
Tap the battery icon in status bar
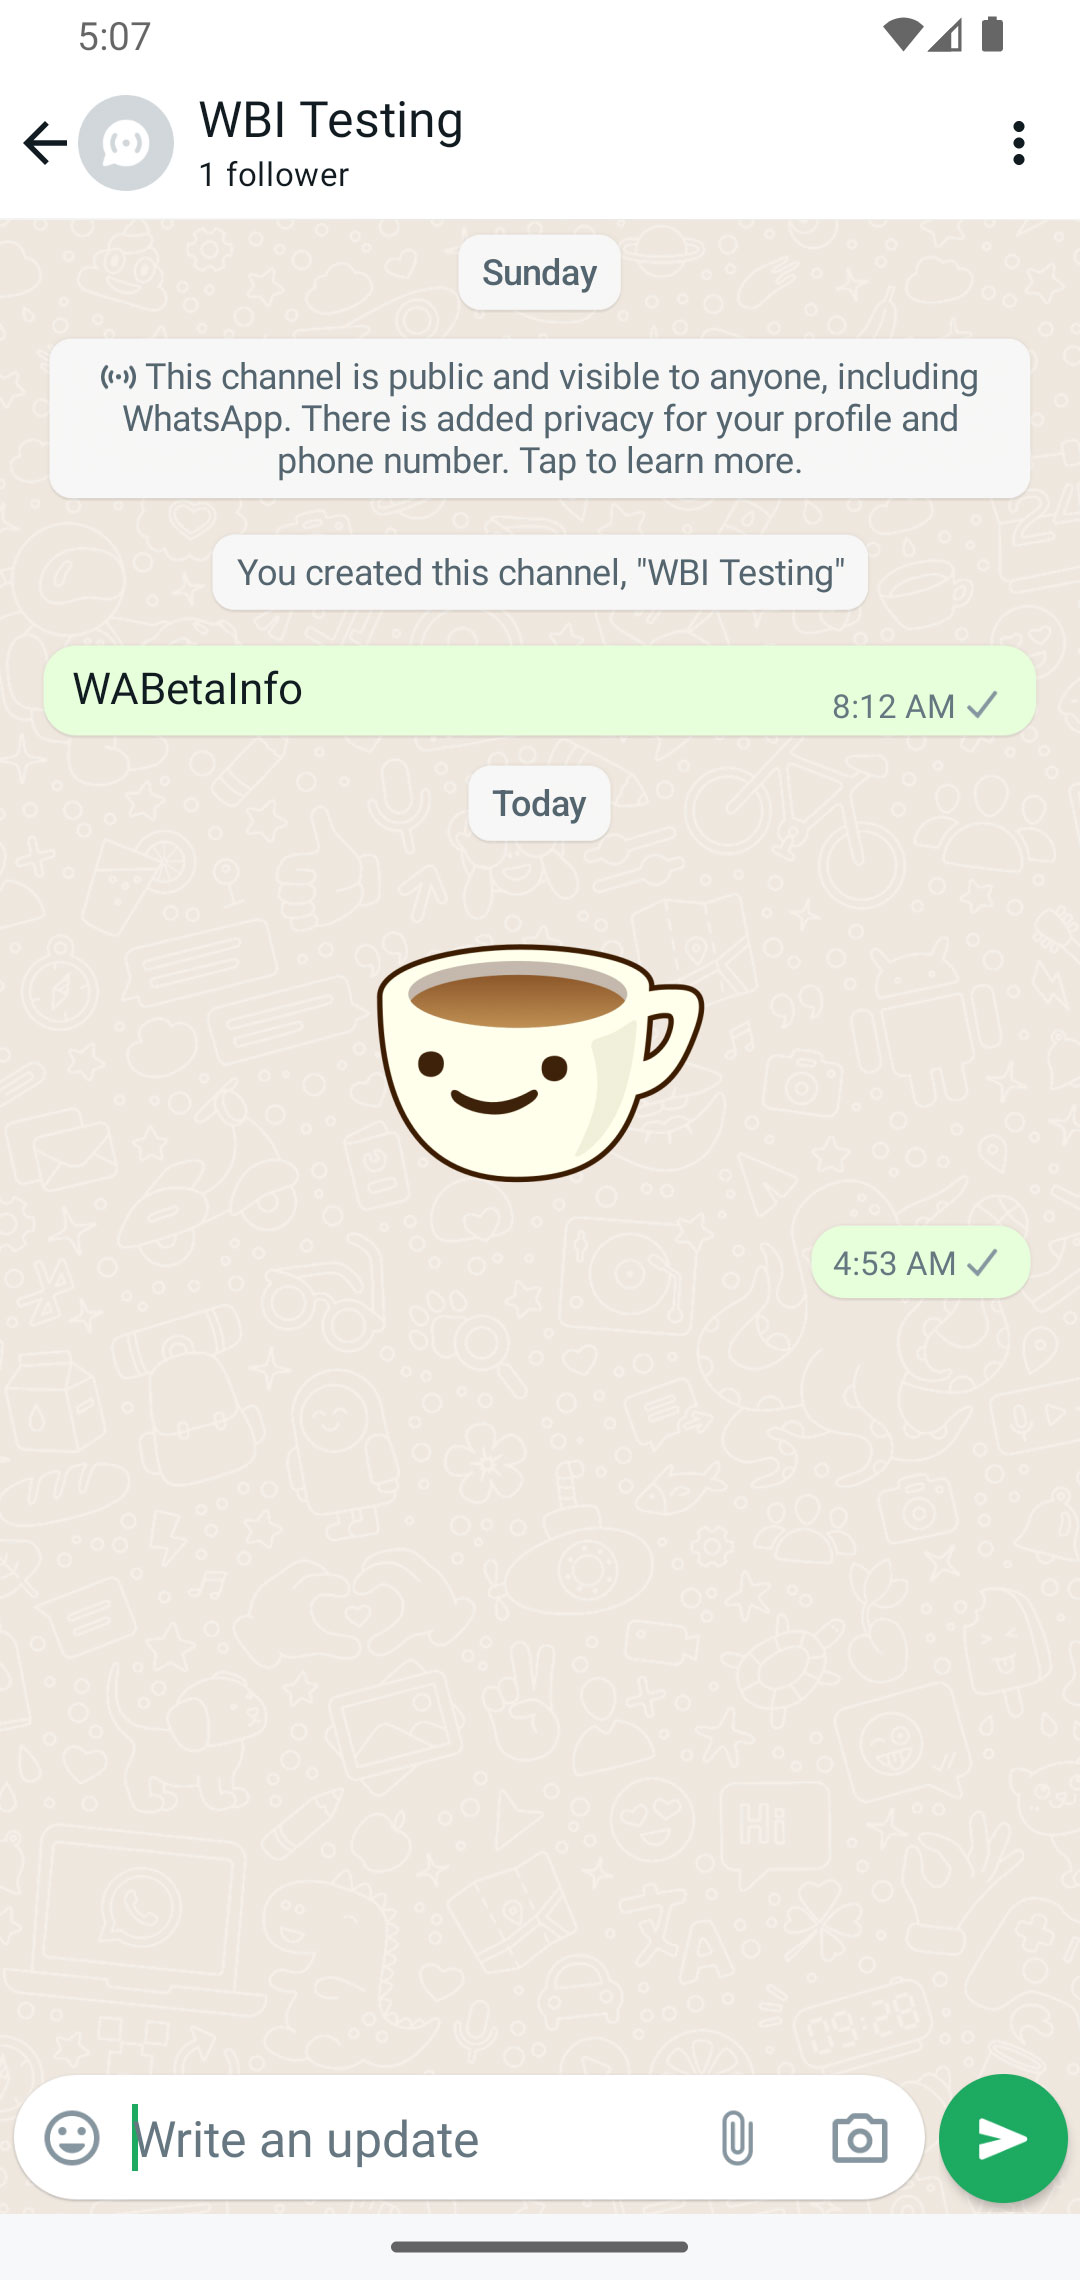tap(992, 35)
